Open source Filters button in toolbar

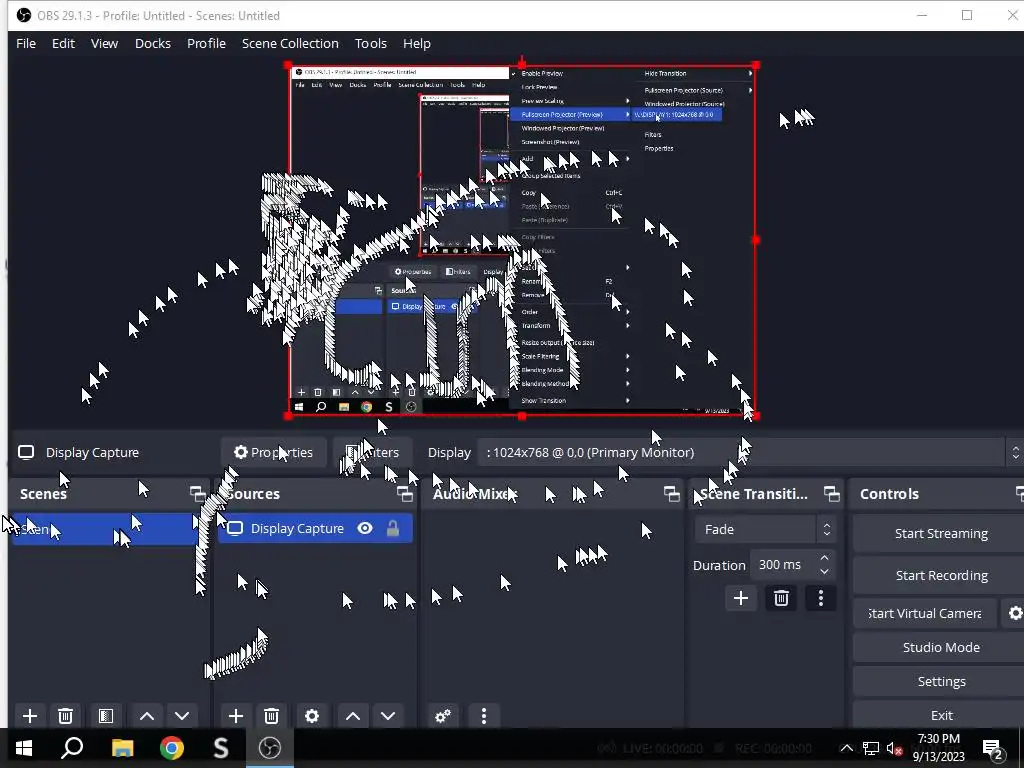[x=372, y=453]
